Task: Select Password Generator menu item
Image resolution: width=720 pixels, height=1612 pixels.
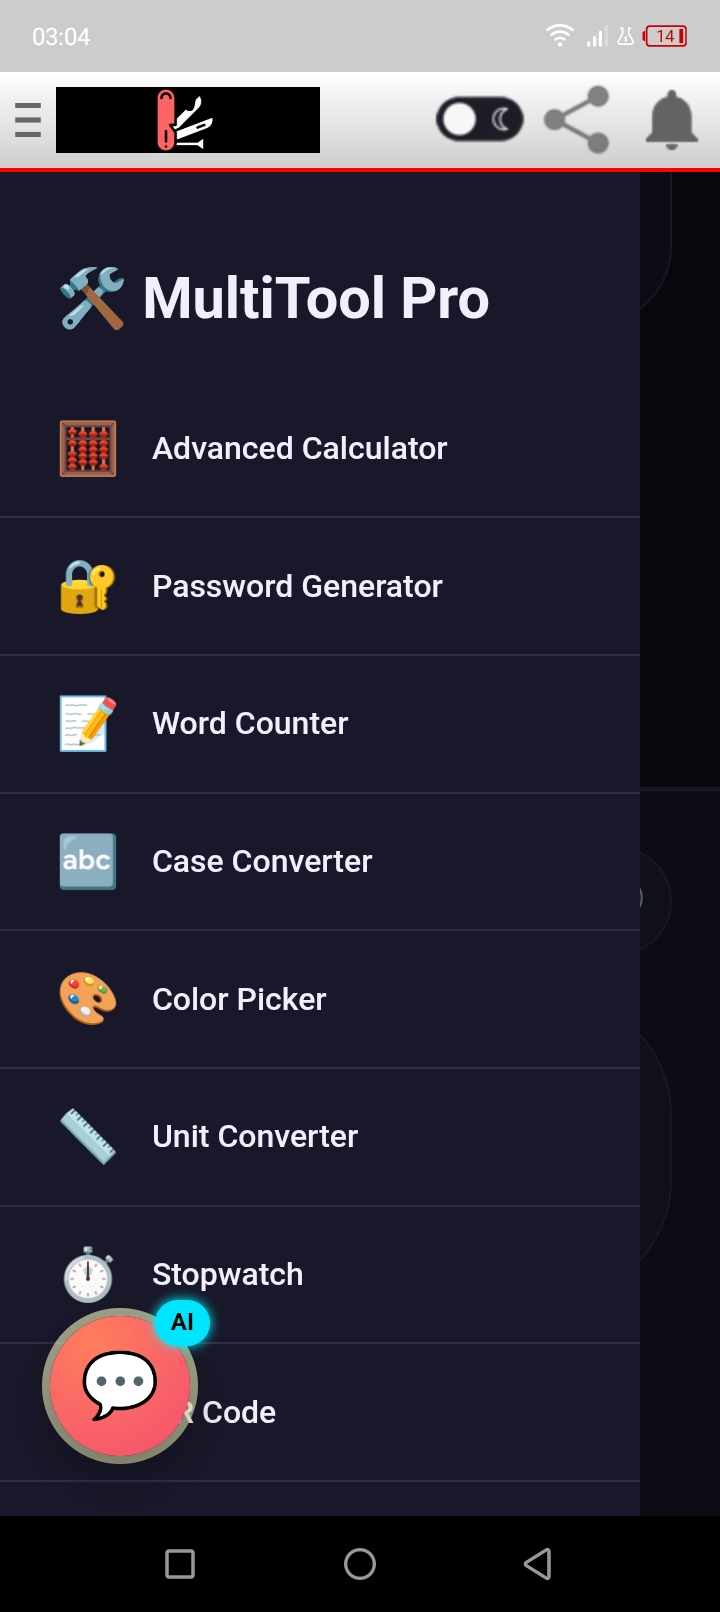Action: click(x=320, y=586)
